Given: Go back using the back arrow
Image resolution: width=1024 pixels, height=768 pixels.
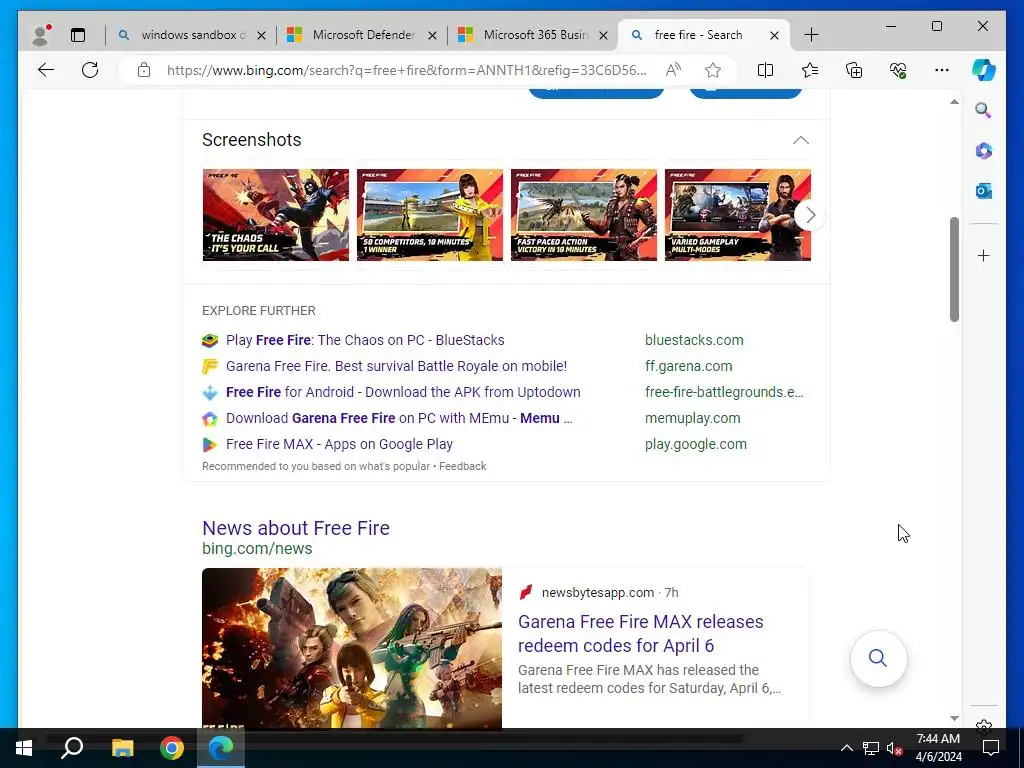Looking at the screenshot, I should coord(46,70).
